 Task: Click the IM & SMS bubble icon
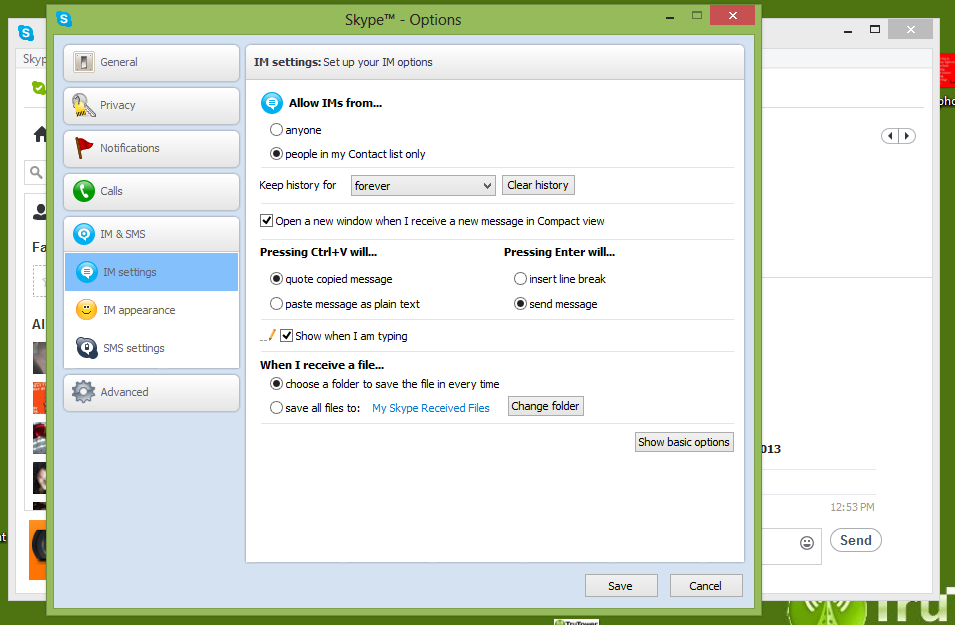click(x=83, y=234)
